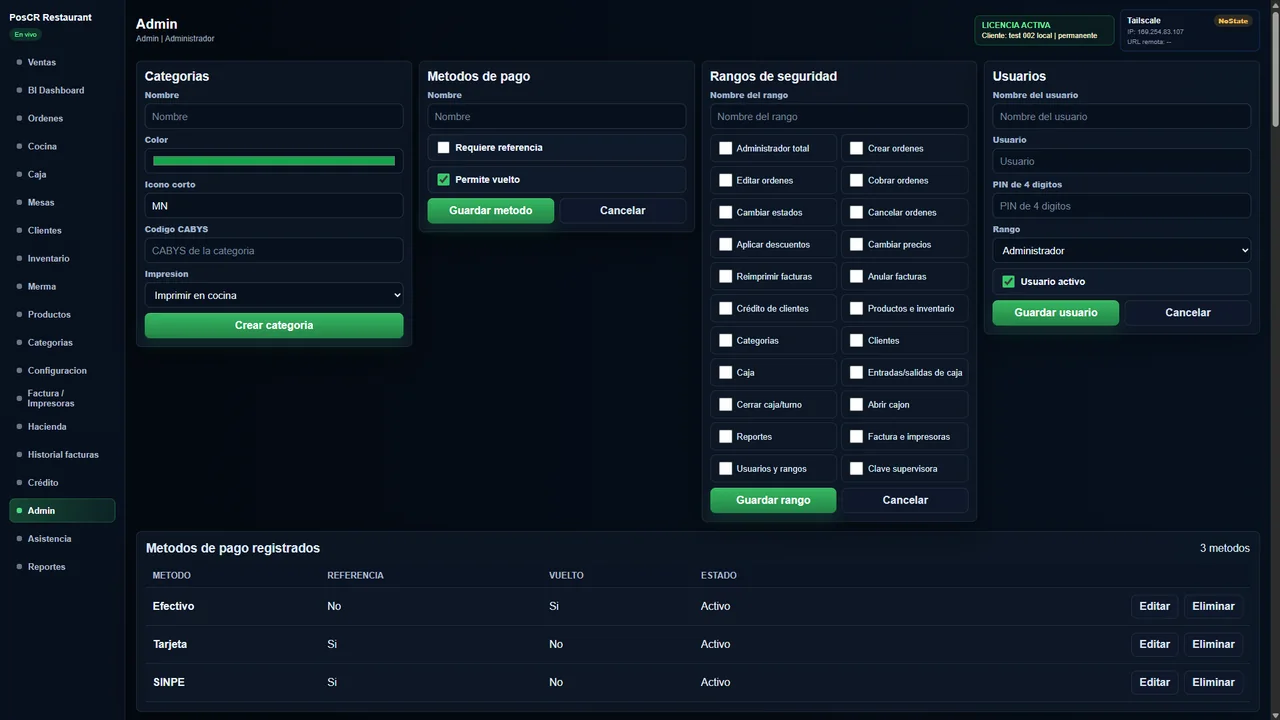The width and height of the screenshot is (1280, 720).
Task: Cancel the Usuarios form
Action: pyautogui.click(x=1188, y=312)
